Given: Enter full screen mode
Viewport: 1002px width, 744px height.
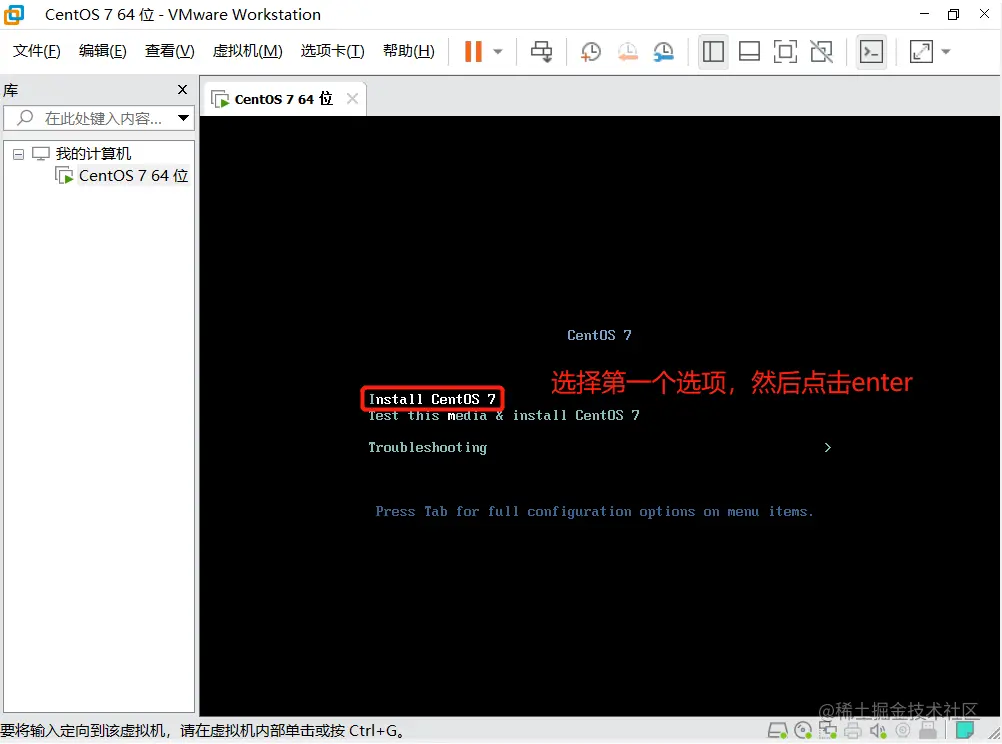Looking at the screenshot, I should [x=785, y=51].
